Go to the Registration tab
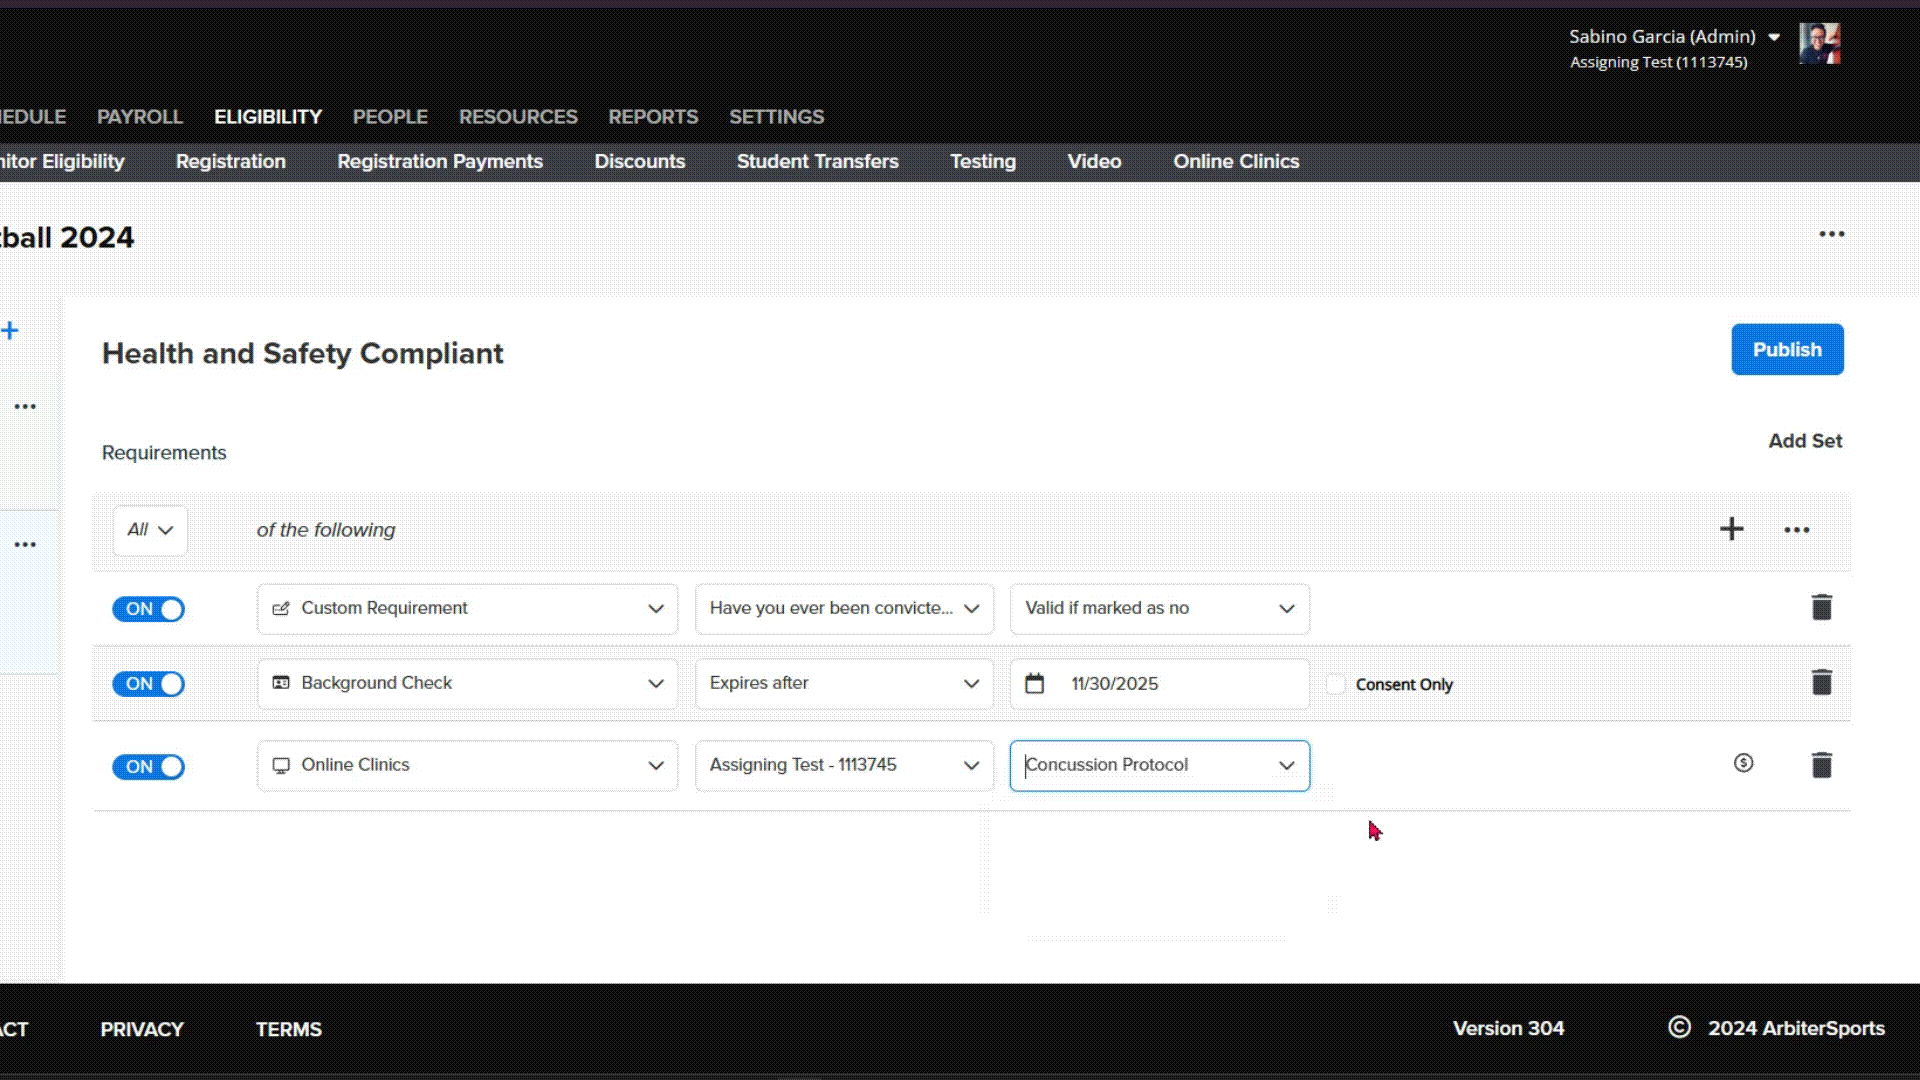 (x=231, y=161)
